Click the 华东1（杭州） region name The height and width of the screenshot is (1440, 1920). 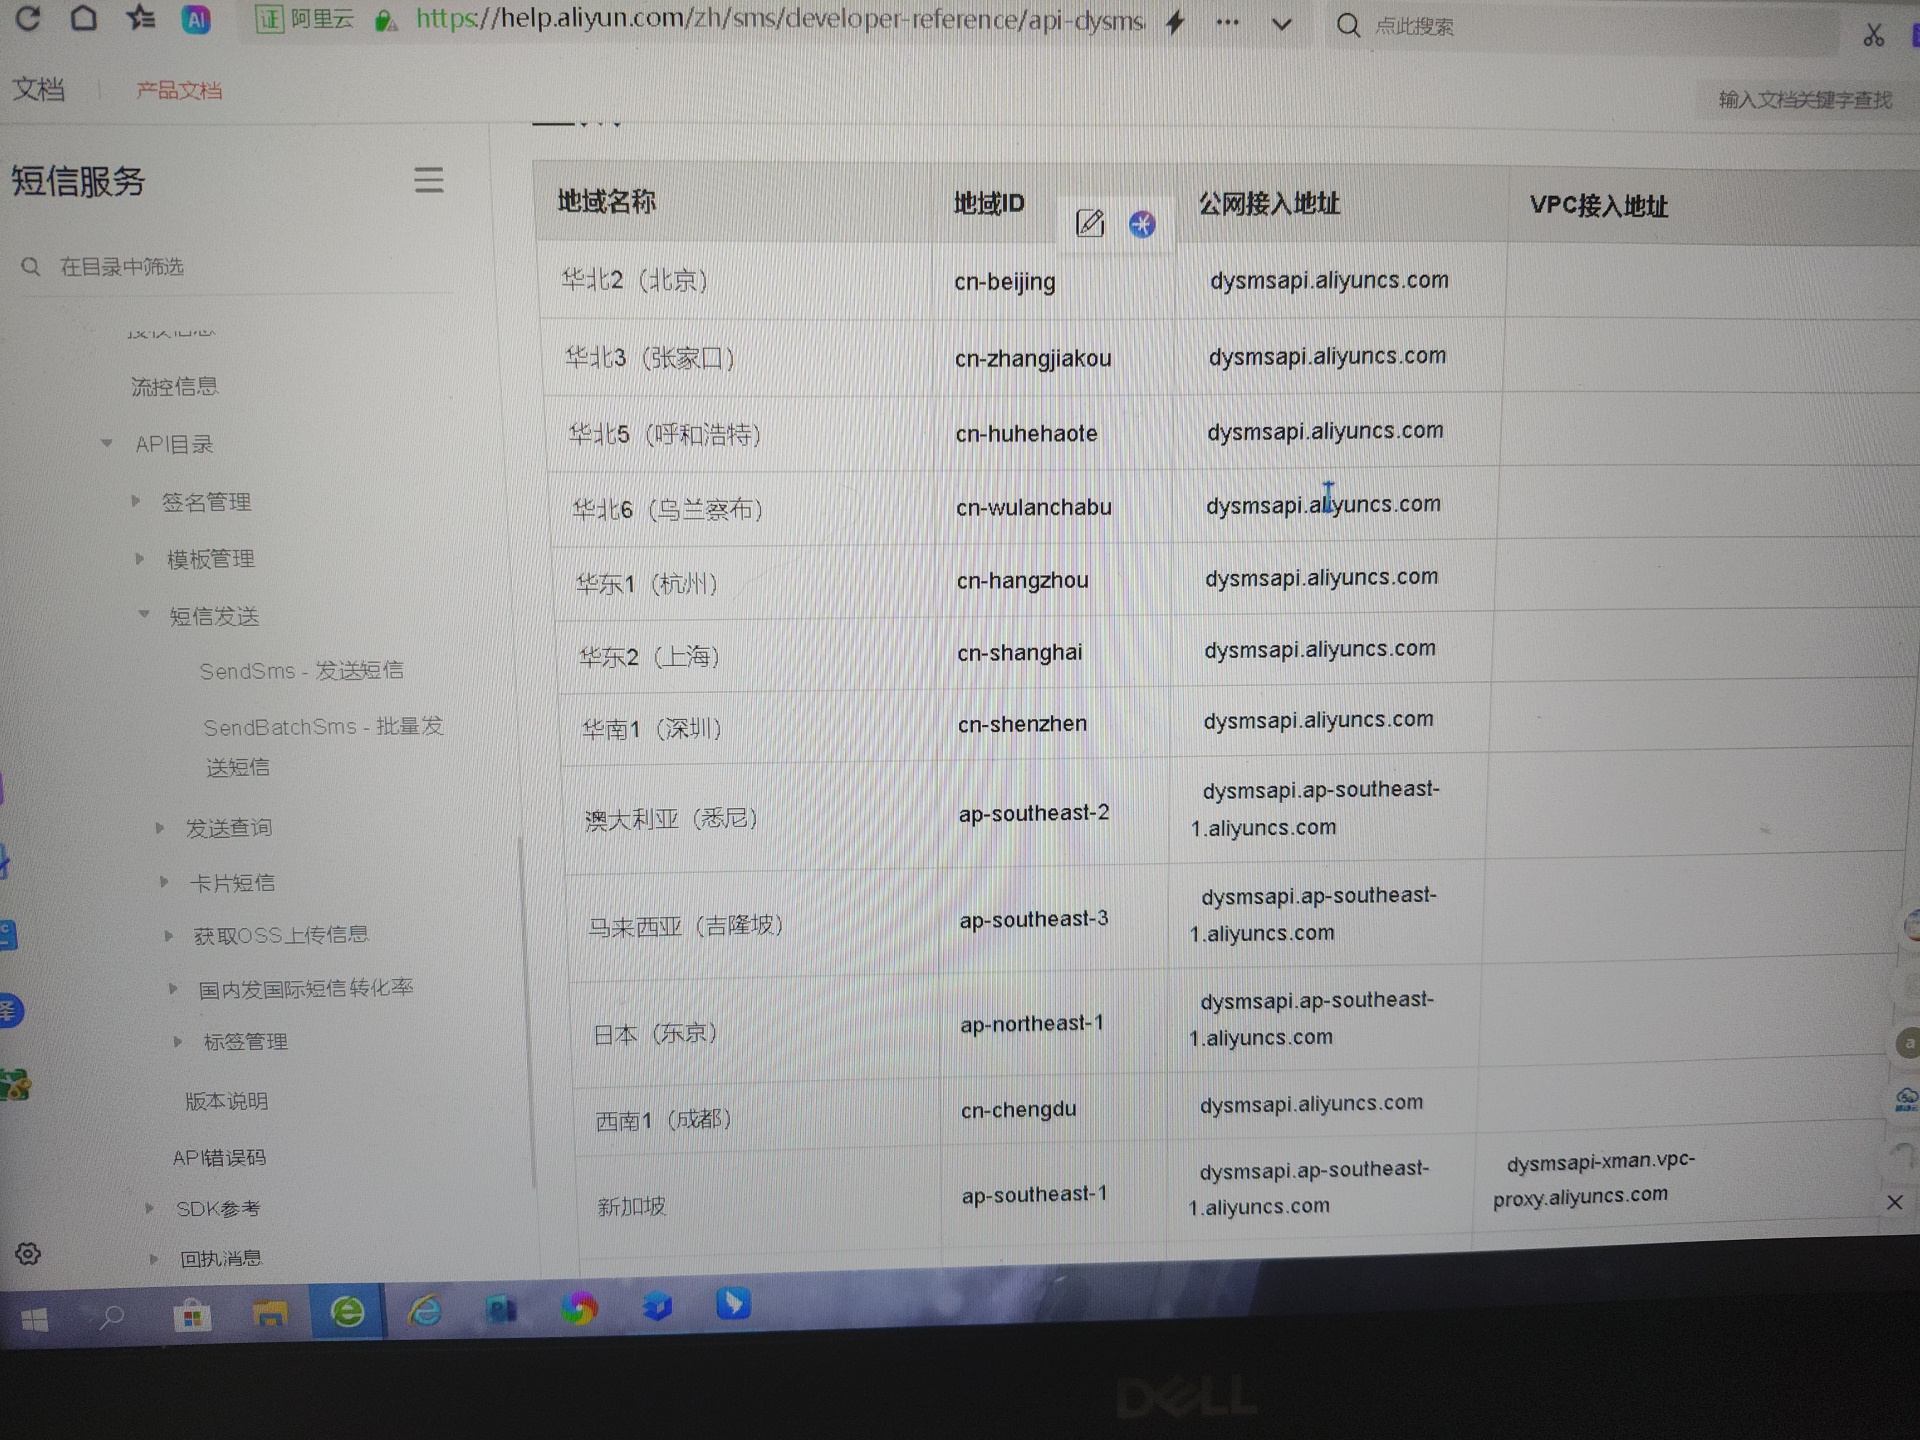point(647,583)
